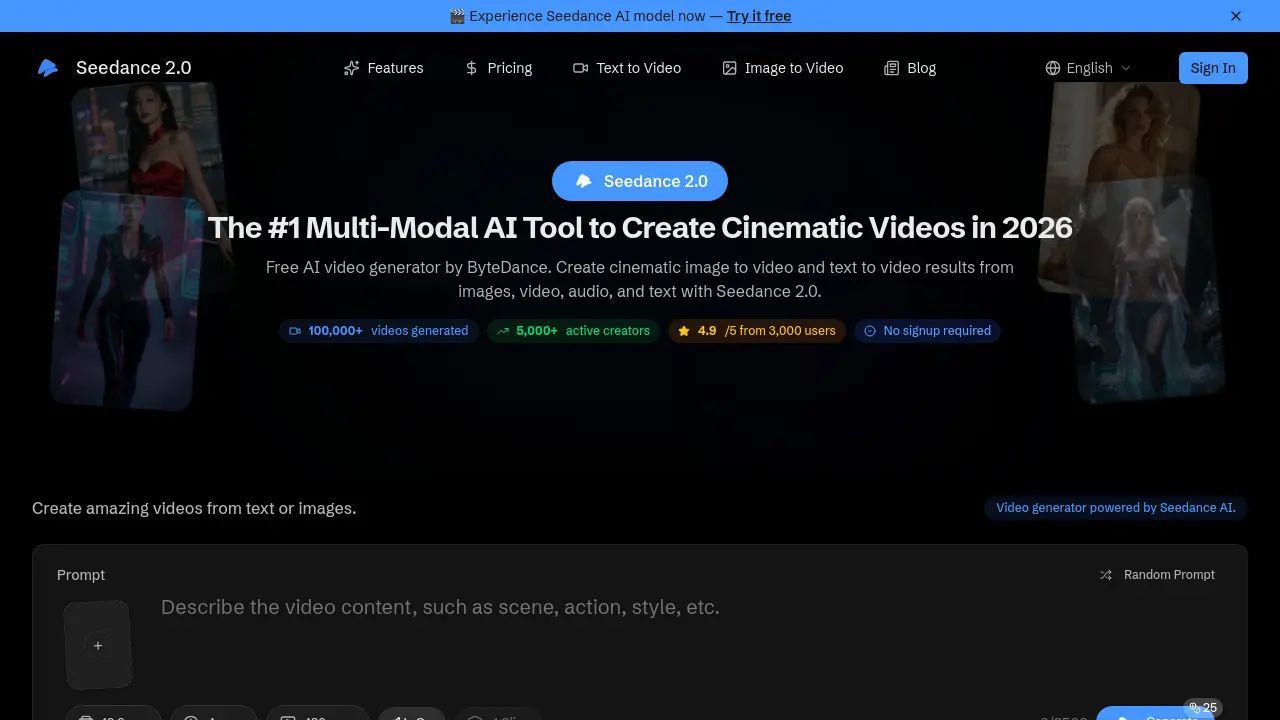Click the Seedance 2.0 logo in the header

(113, 68)
